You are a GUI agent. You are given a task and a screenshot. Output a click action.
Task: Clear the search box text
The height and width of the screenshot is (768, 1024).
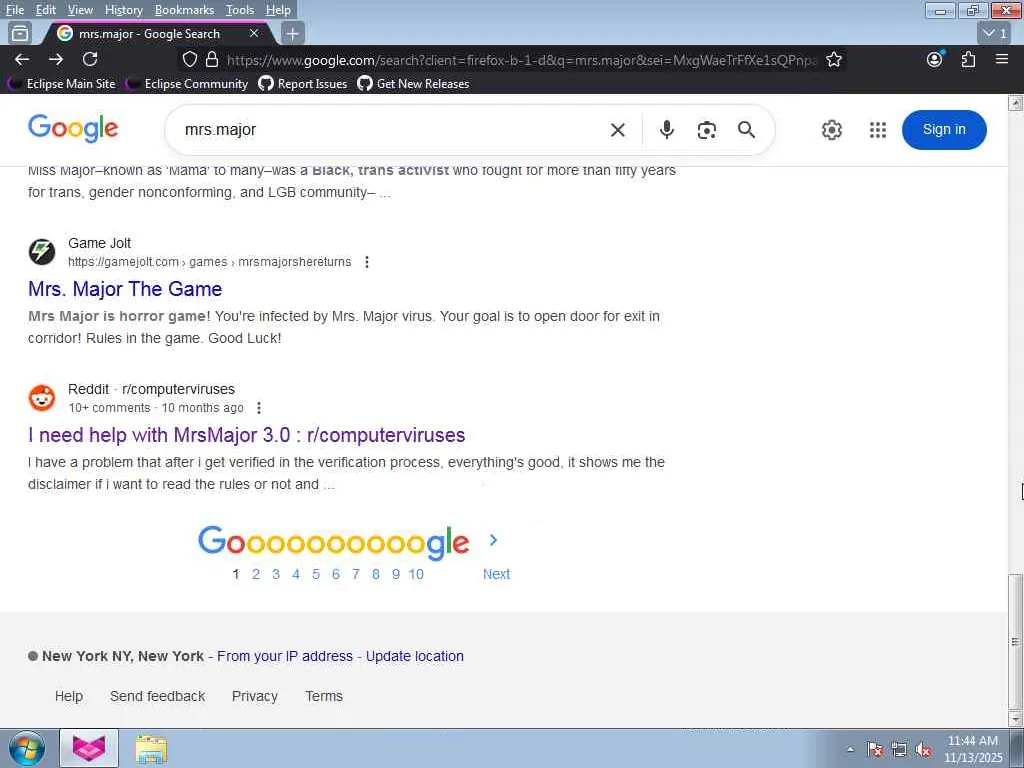point(618,130)
